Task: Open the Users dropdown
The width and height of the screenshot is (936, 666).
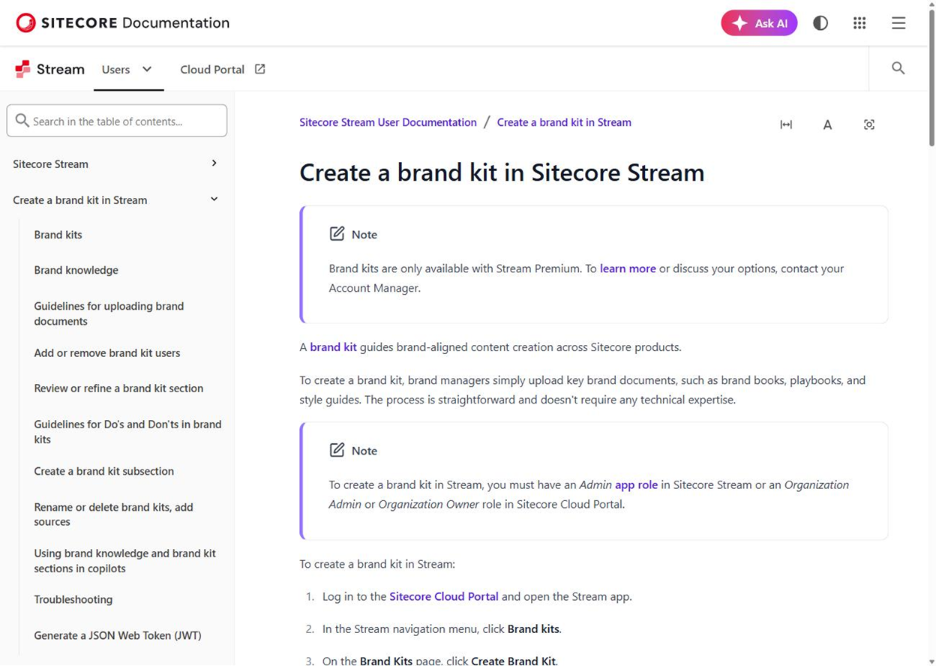Action: [x=128, y=70]
